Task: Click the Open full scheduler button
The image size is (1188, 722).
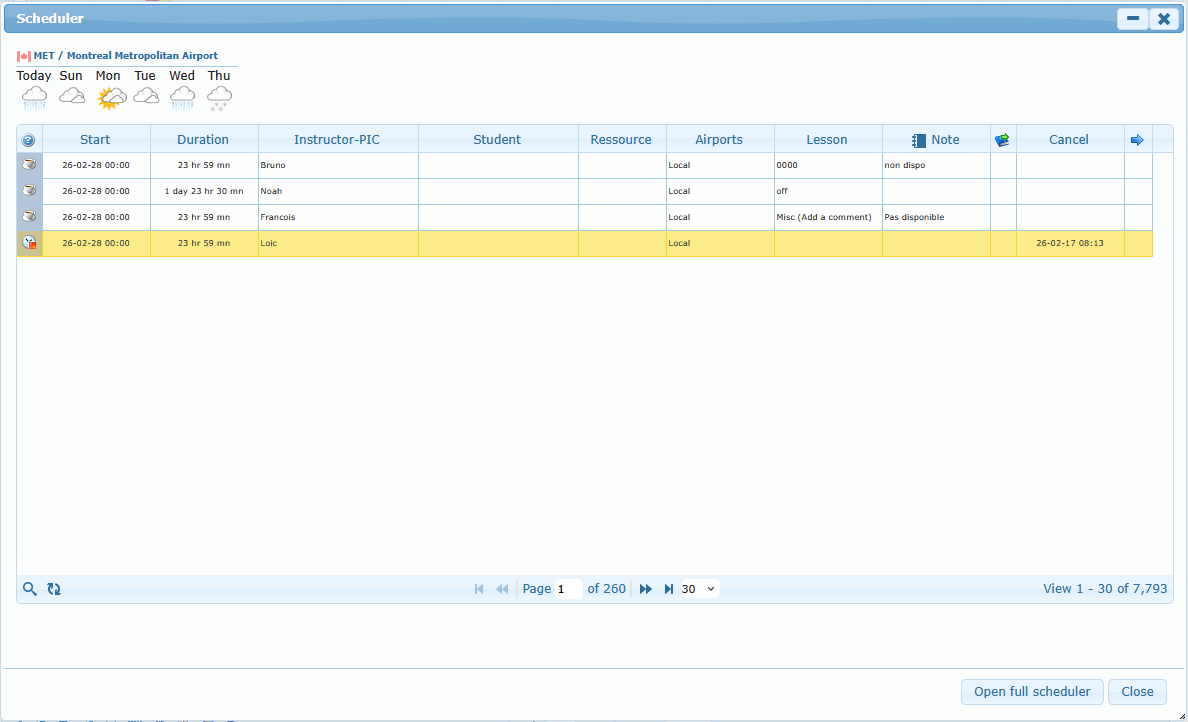Action: click(1032, 692)
